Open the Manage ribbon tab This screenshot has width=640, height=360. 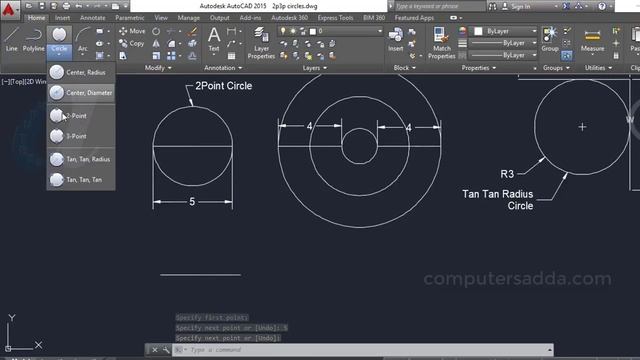pos(189,18)
